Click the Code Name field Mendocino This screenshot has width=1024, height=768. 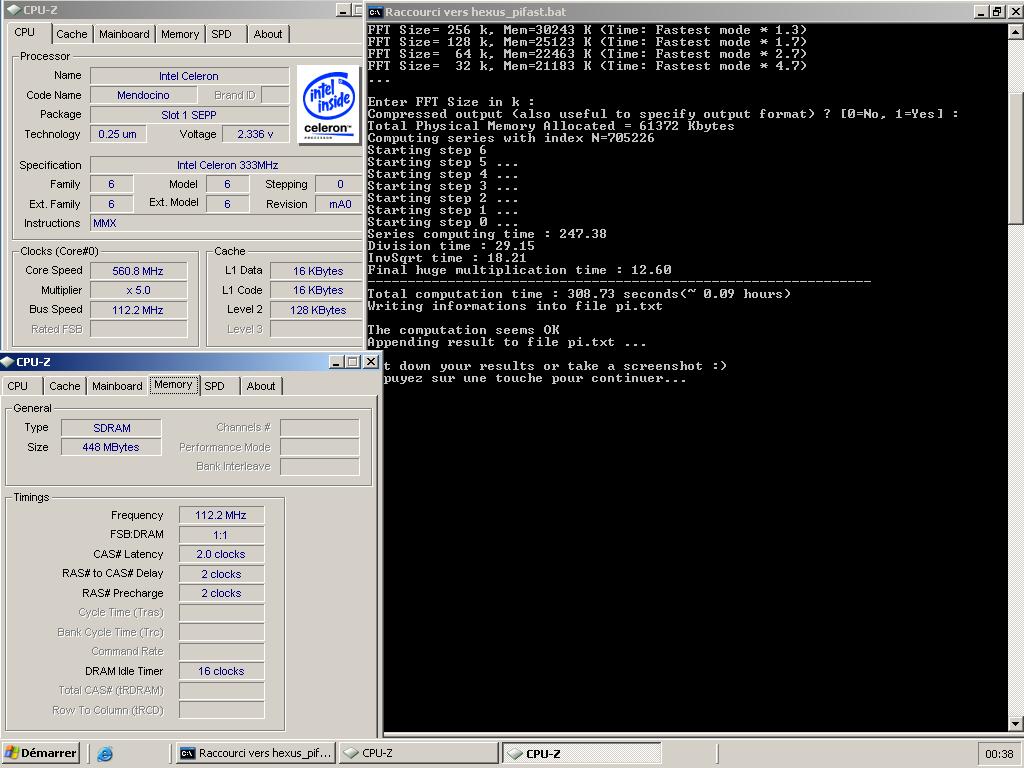pyautogui.click(x=143, y=95)
